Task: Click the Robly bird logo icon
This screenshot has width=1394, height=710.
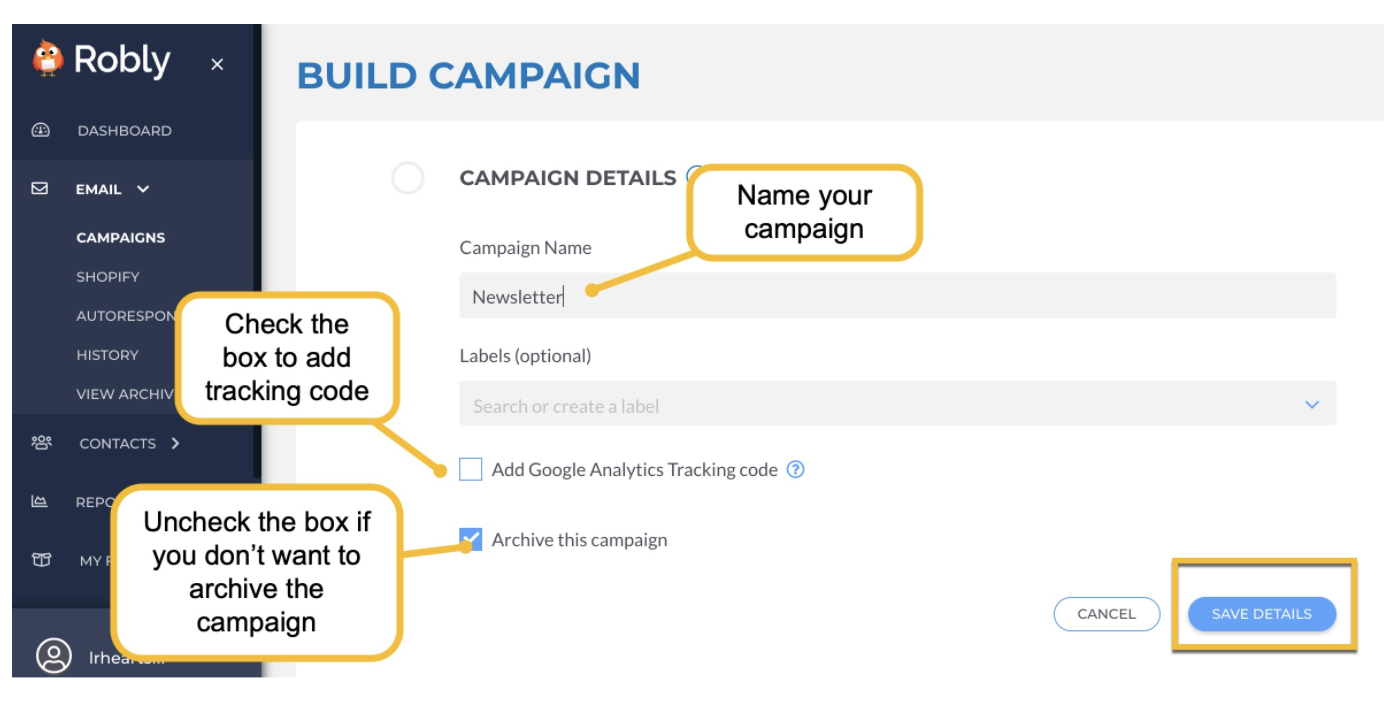Action: tap(47, 58)
